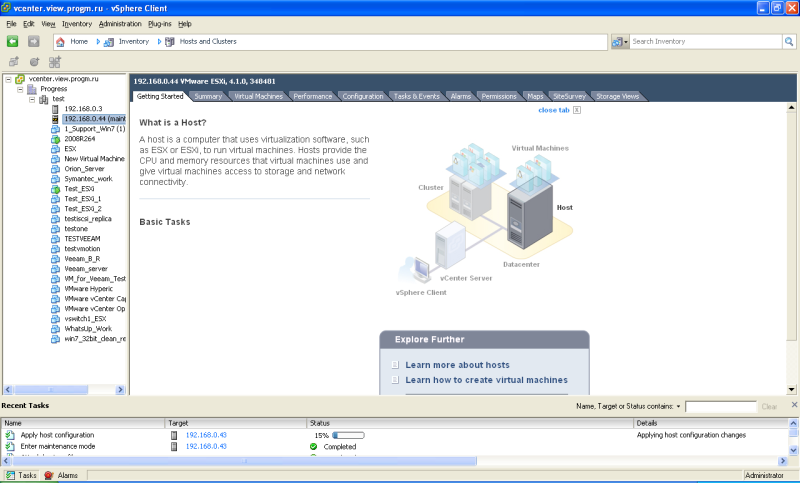800x483 pixels.
Task: Click the Completed green status icon
Action: (x=313, y=447)
